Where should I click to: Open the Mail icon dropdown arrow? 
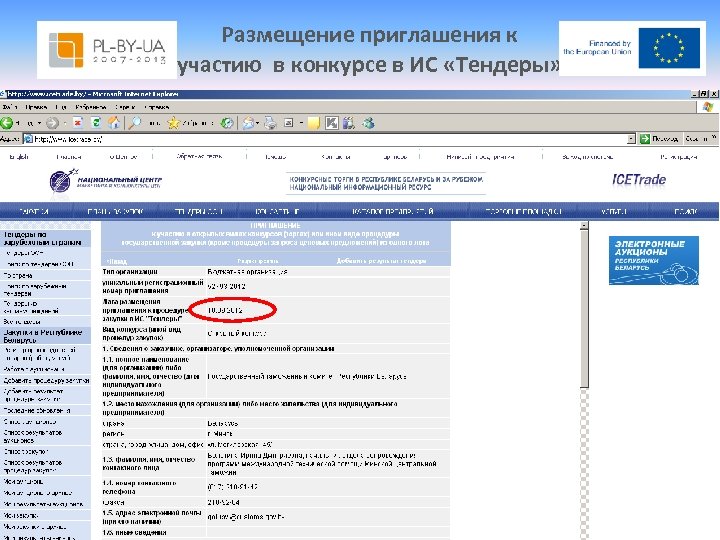[x=258, y=124]
